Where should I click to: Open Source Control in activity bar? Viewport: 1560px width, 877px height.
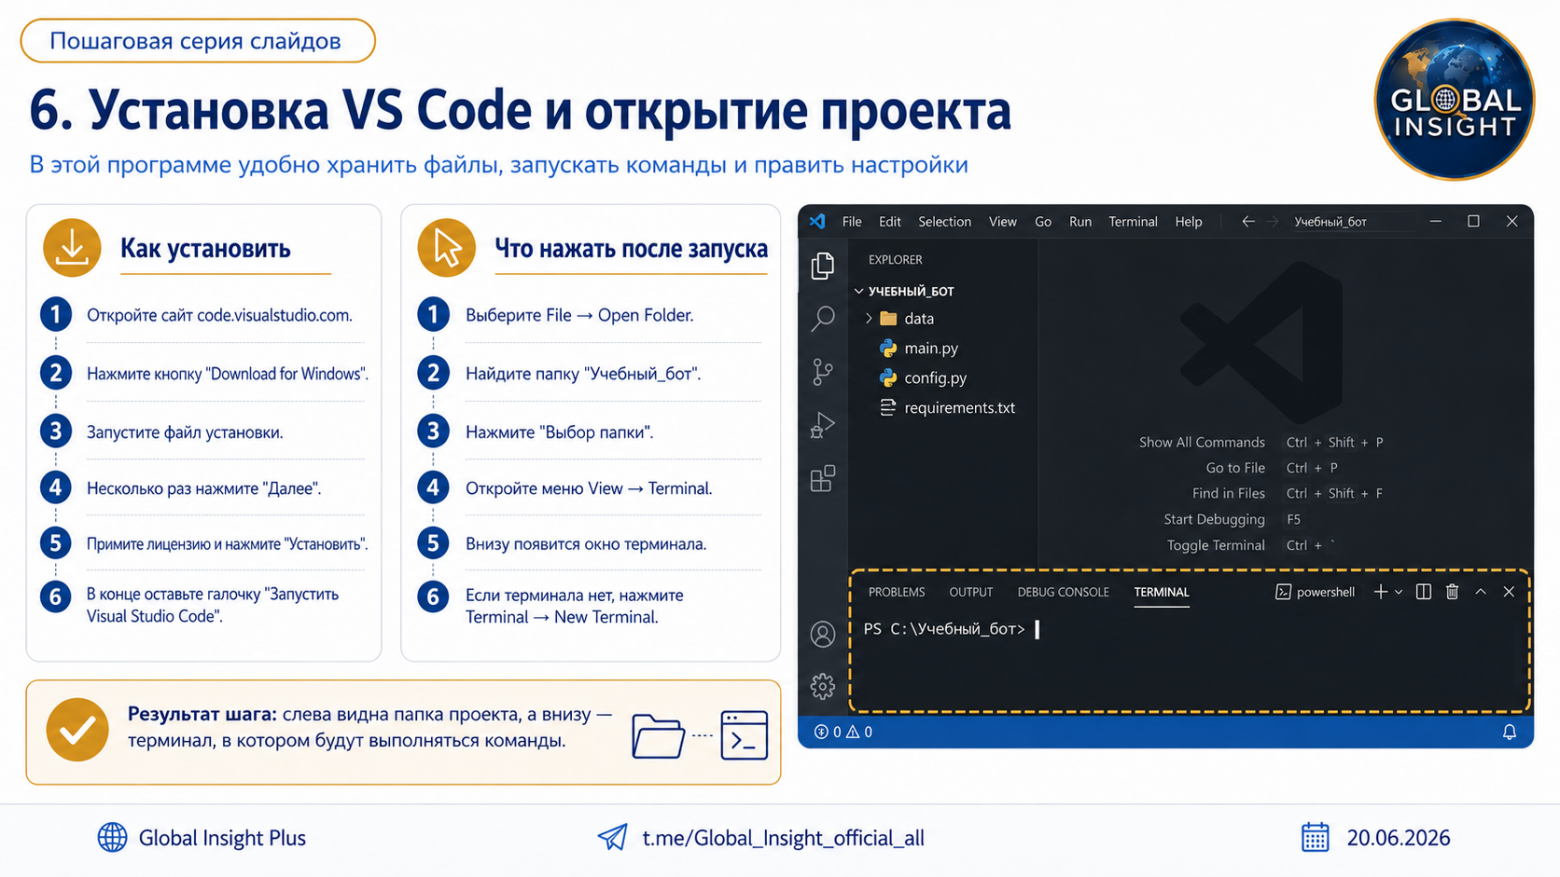point(823,372)
